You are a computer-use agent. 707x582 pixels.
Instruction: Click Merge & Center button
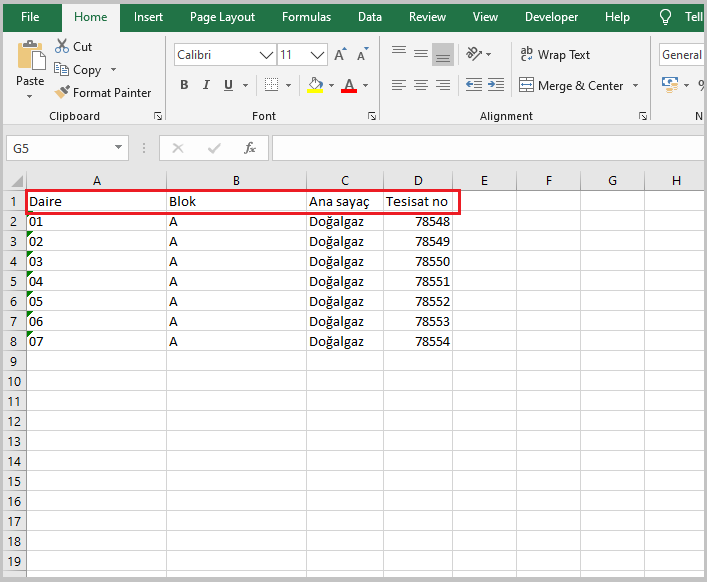click(571, 85)
